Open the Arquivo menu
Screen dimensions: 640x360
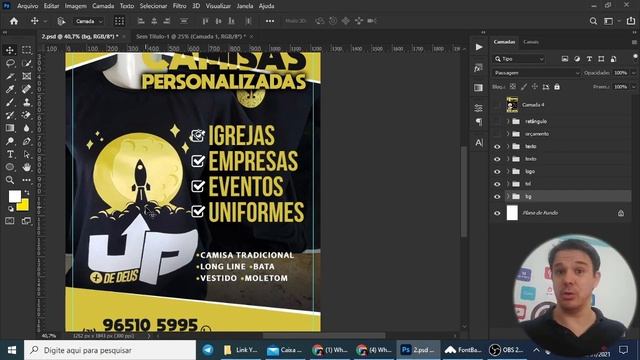27,6
